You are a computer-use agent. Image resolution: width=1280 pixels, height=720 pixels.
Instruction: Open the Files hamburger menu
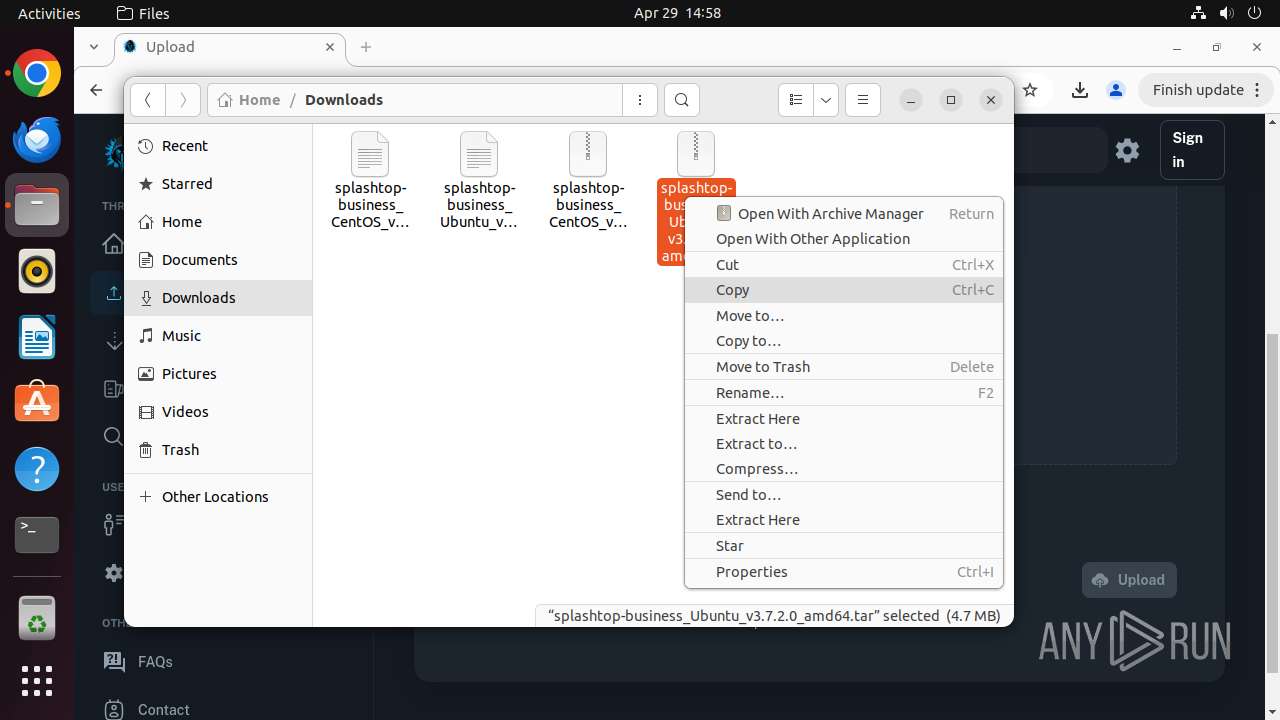(x=862, y=100)
